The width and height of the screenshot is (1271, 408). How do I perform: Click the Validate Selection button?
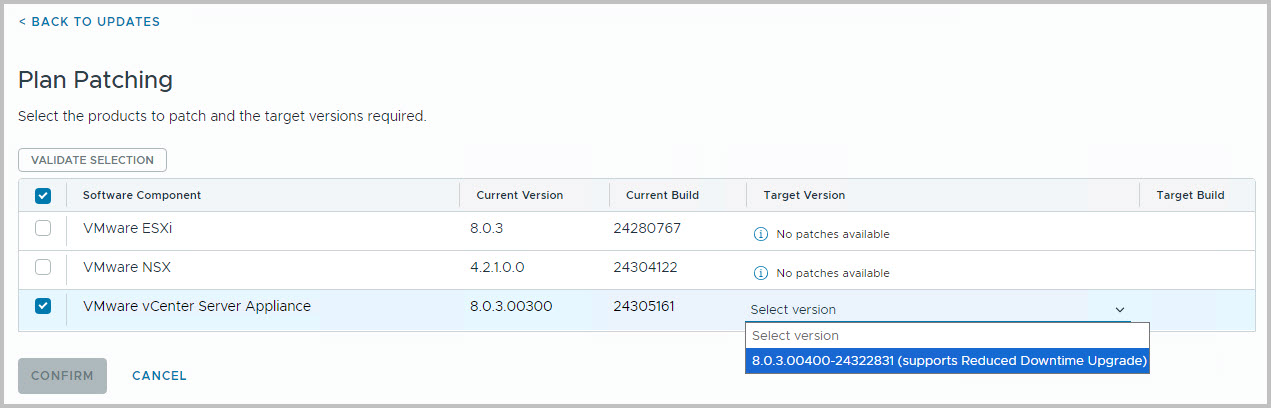[x=92, y=160]
